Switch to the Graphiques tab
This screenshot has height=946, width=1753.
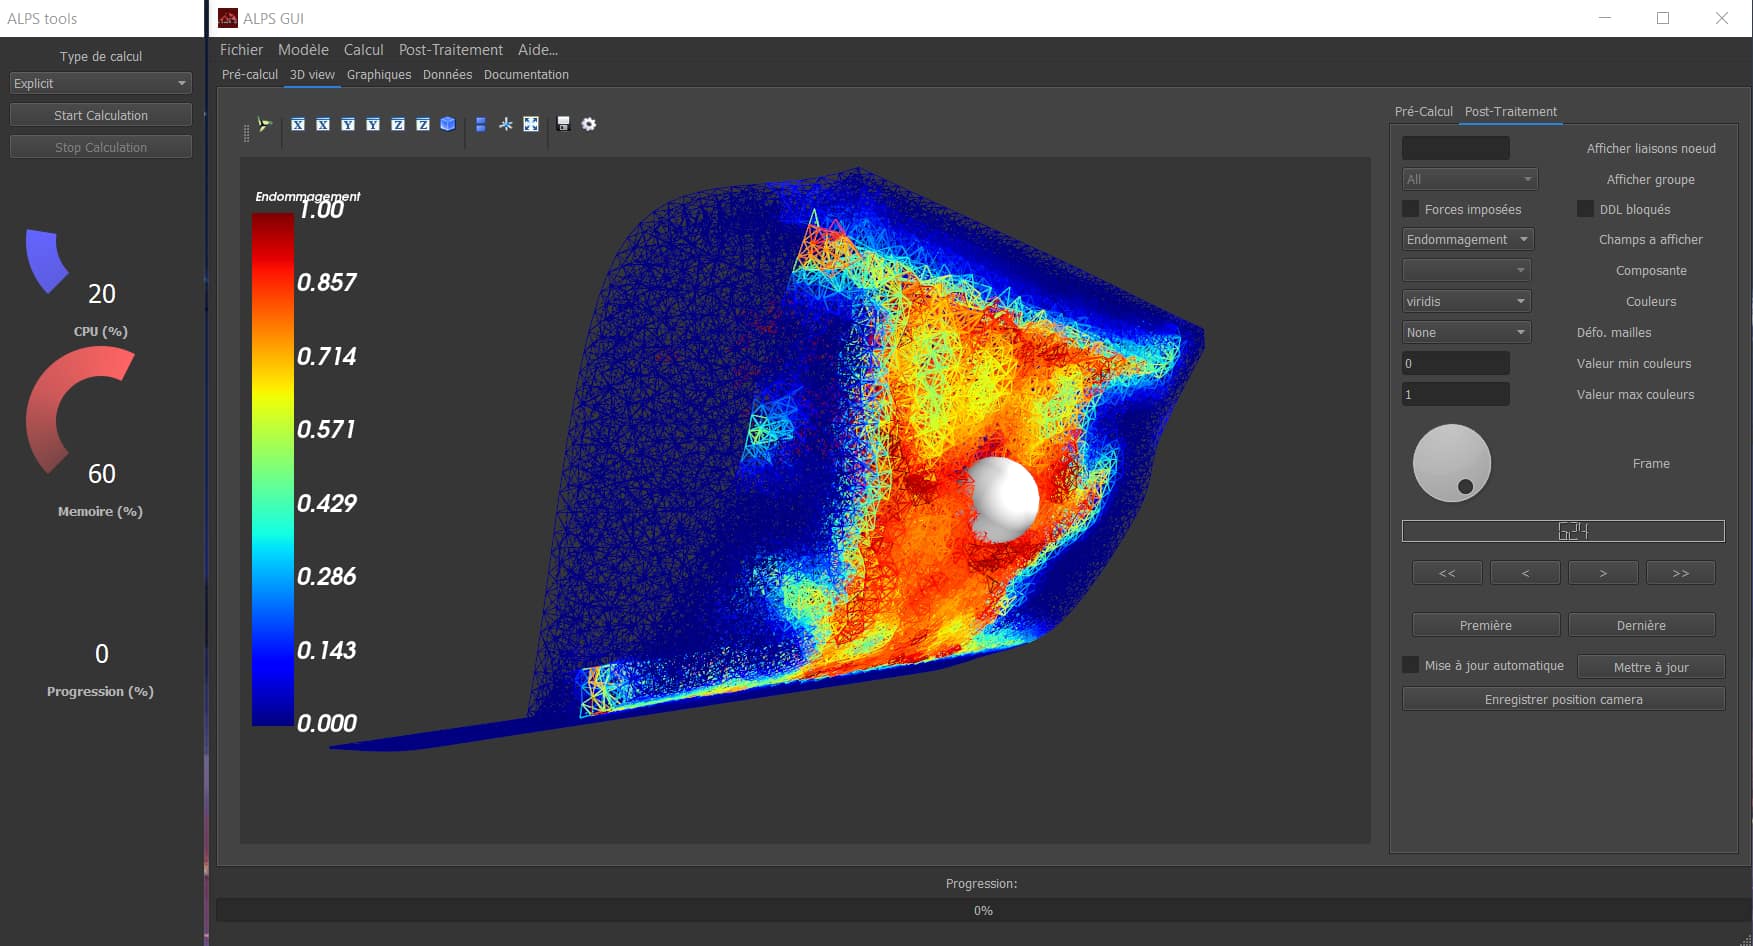coord(379,75)
